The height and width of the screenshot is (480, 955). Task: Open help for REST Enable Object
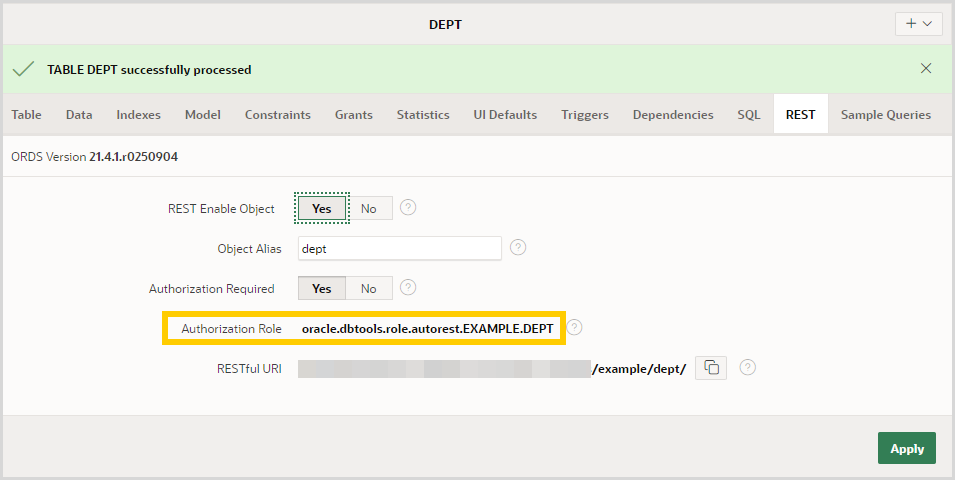coord(408,208)
